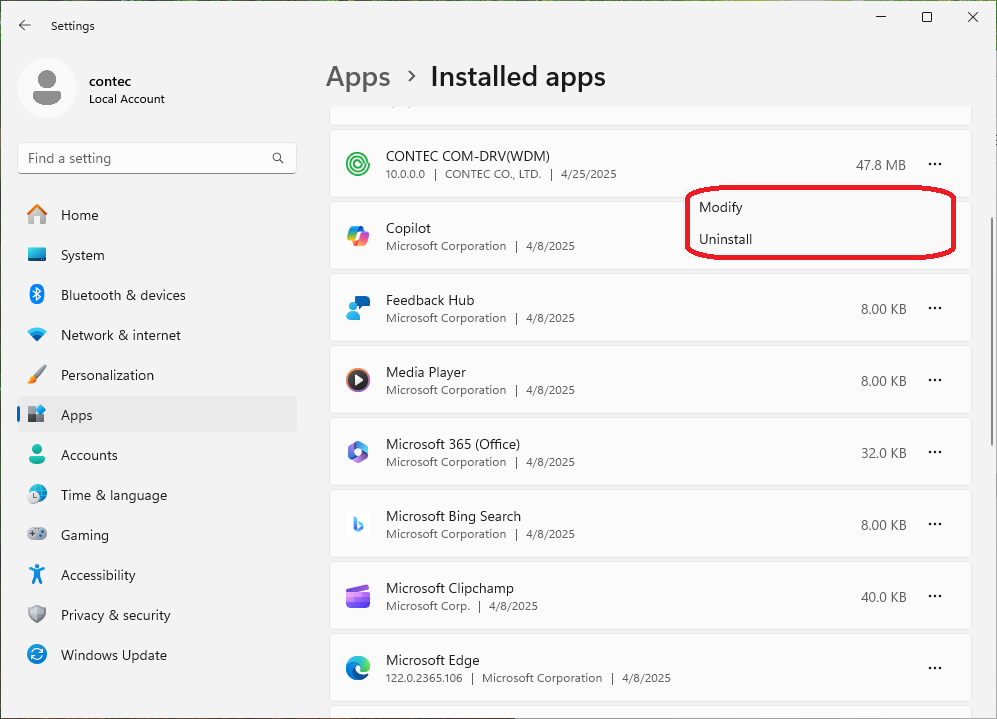Click the Microsoft Clipchamp icon
The width and height of the screenshot is (997, 719).
[358, 596]
